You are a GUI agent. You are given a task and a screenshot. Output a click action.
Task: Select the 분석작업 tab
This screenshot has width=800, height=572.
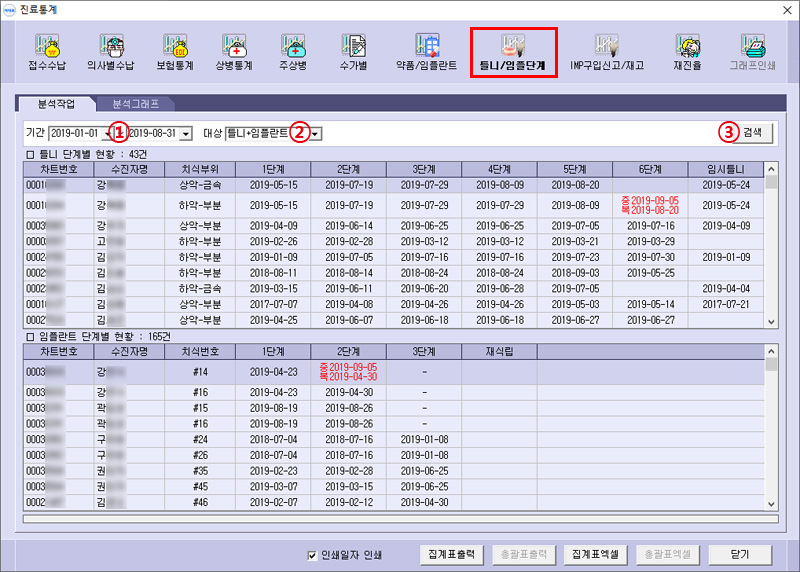point(55,103)
